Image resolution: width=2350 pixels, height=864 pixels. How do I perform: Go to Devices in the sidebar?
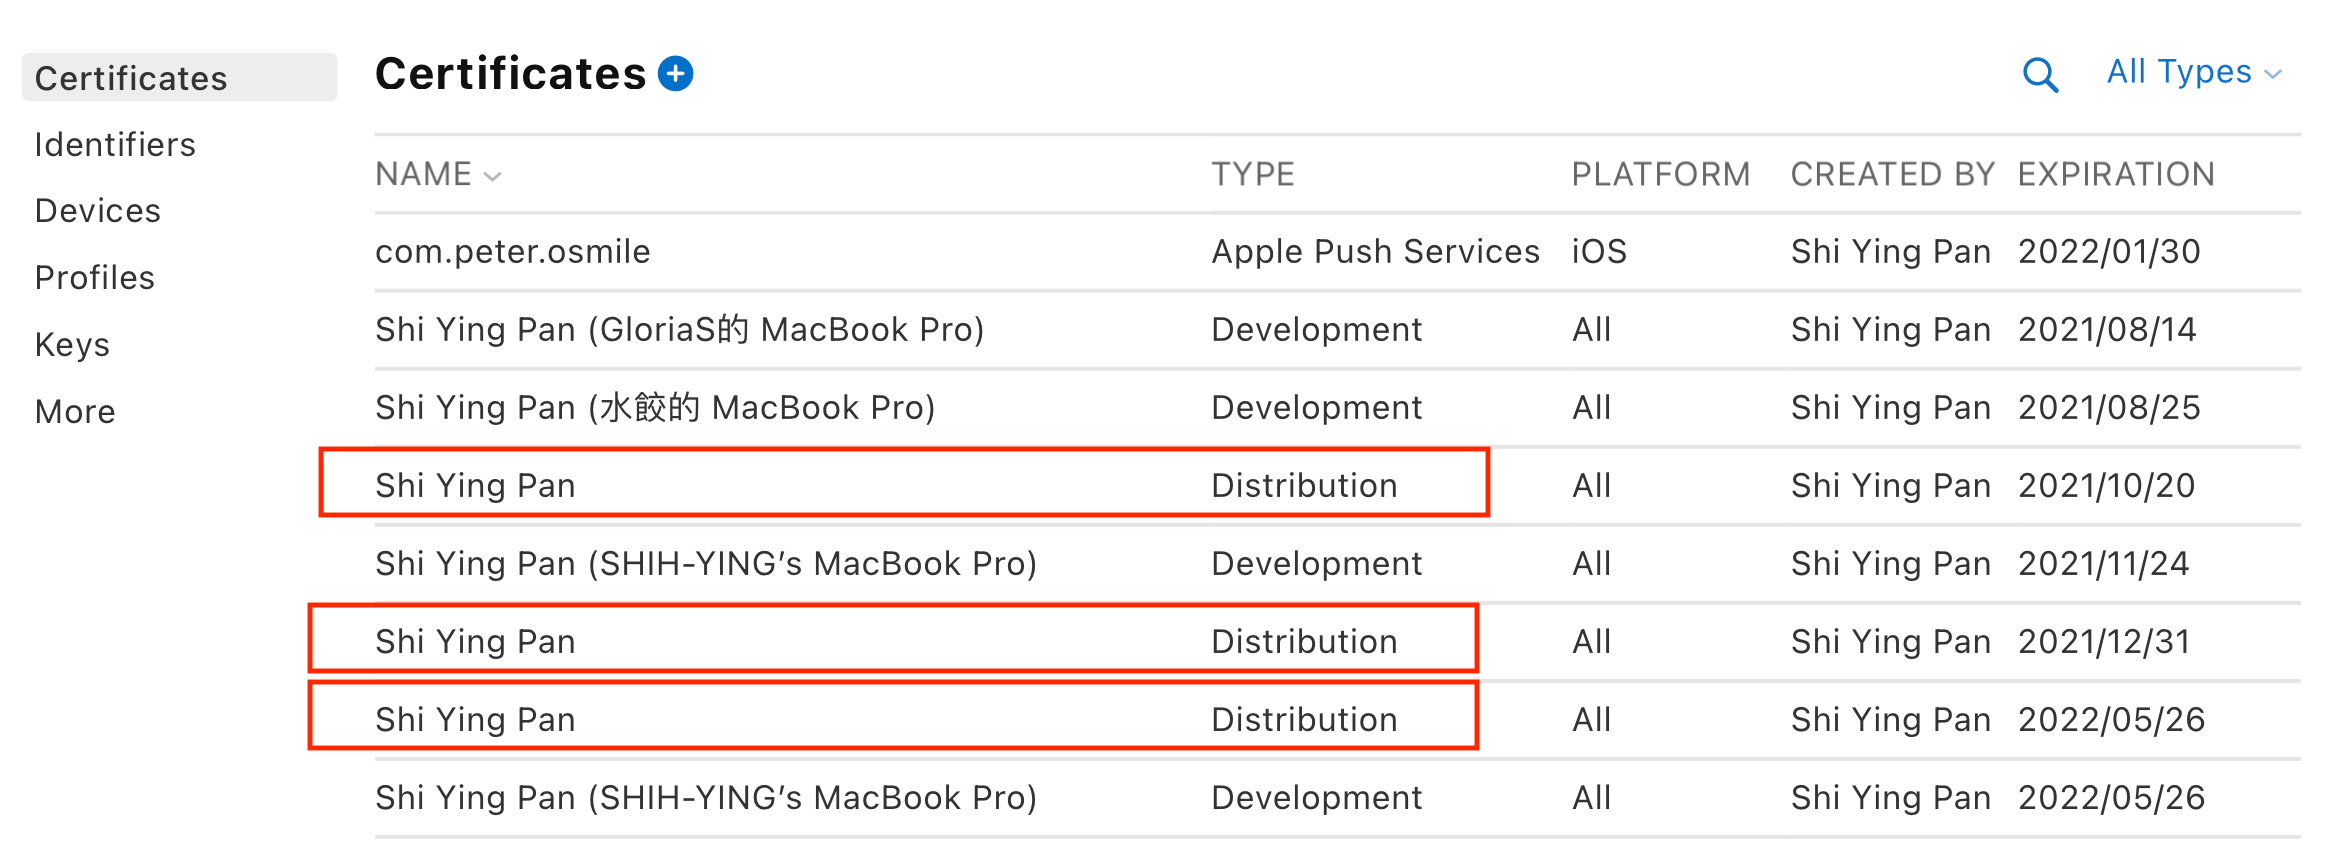point(97,211)
